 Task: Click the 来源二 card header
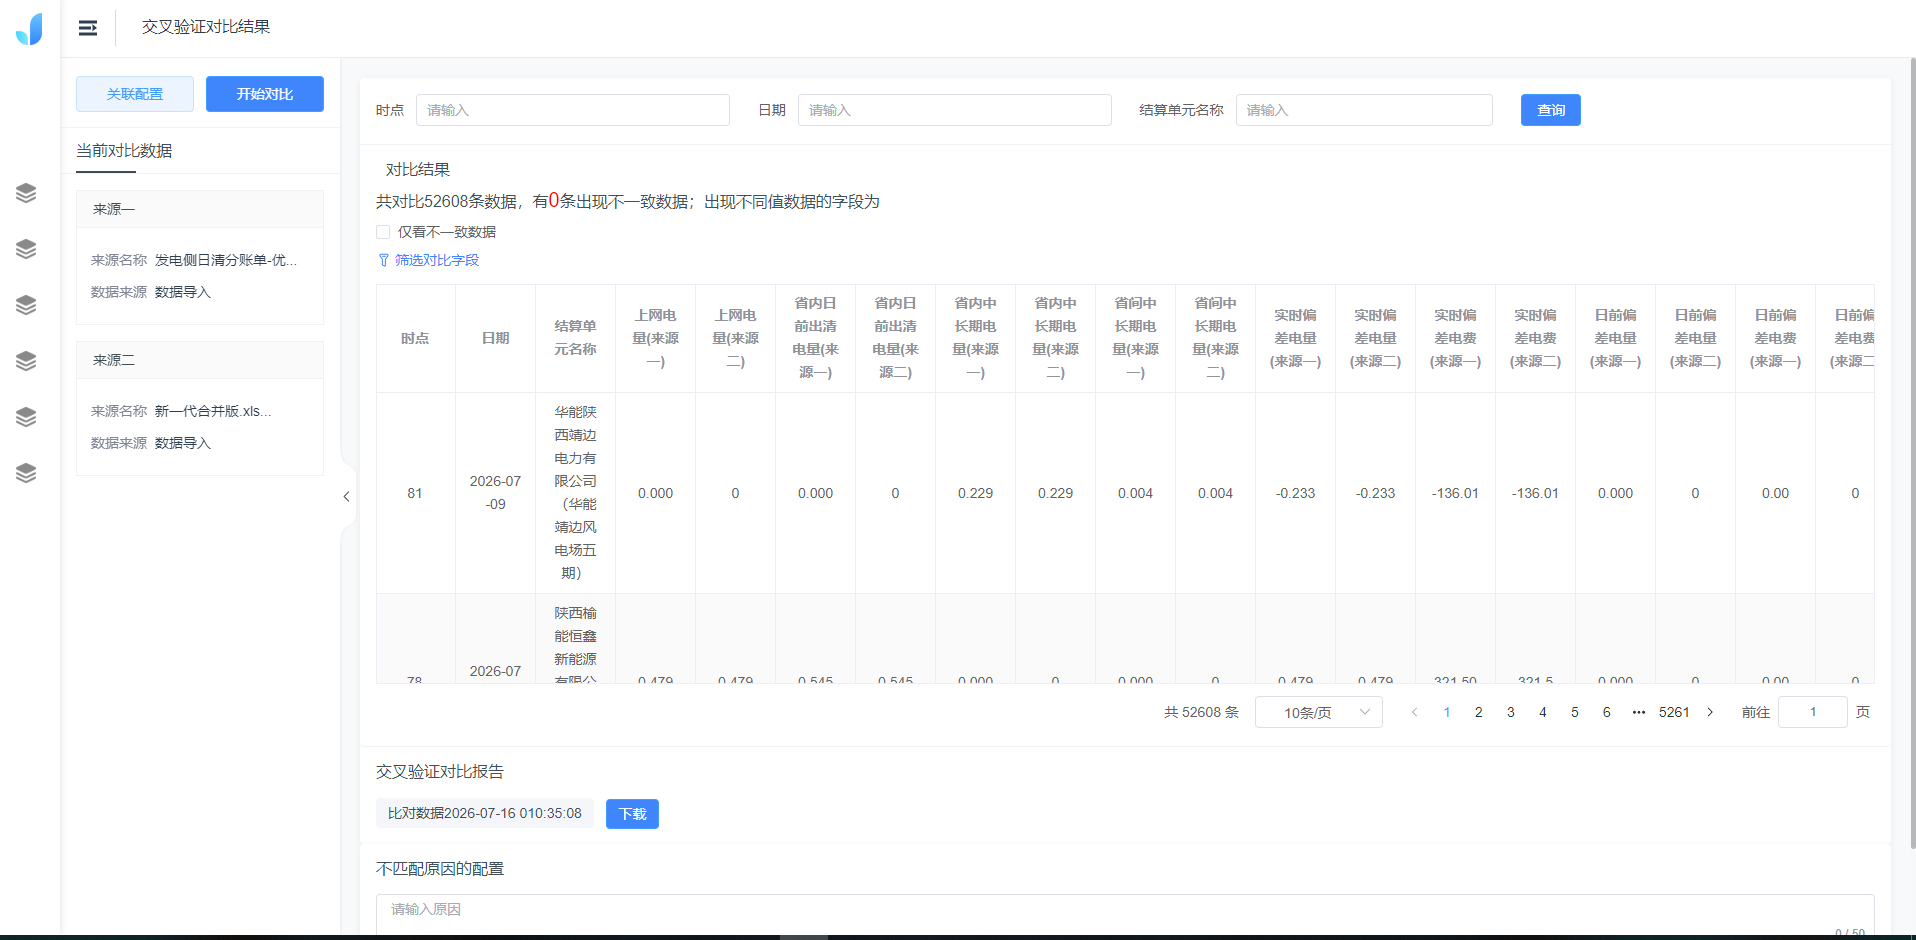(200, 360)
